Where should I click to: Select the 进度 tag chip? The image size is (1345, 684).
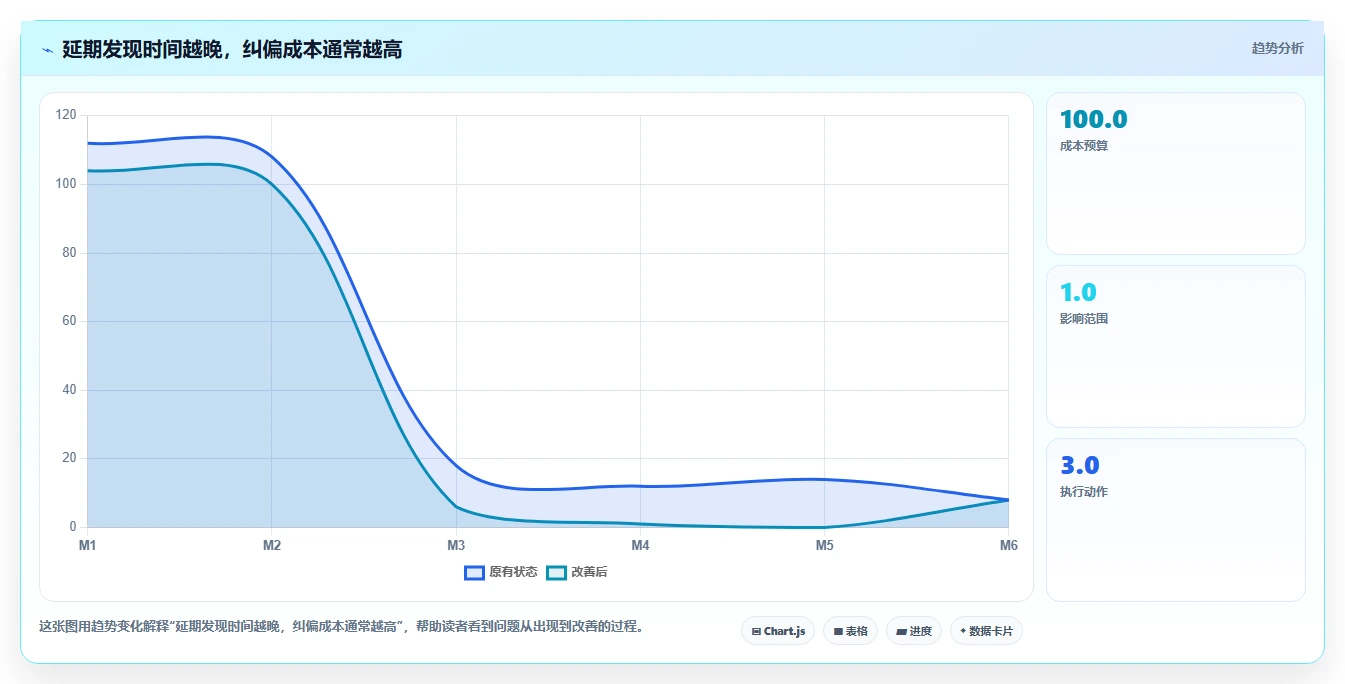(914, 631)
